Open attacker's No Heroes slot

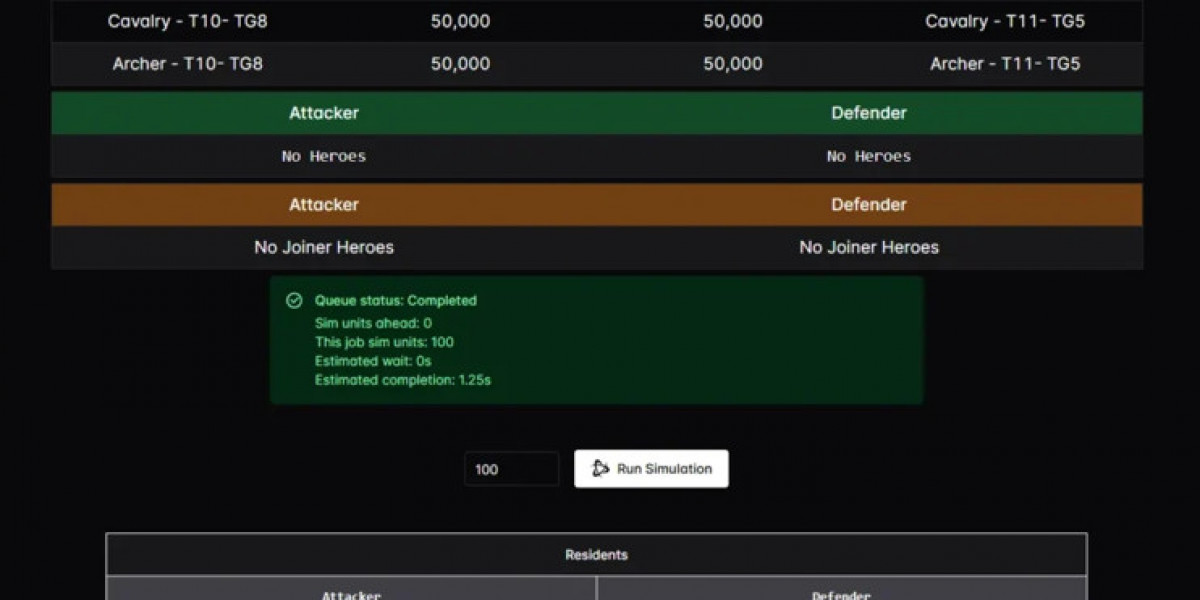(324, 156)
